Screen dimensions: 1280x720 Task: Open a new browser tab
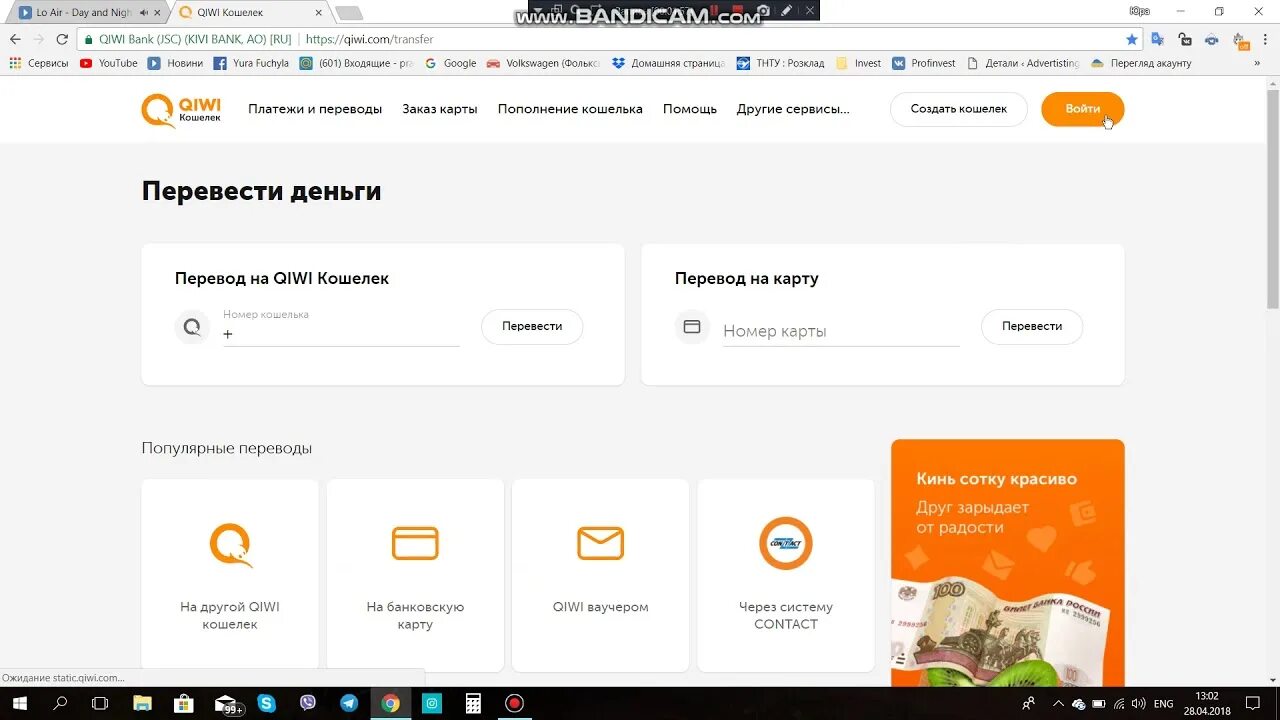pyautogui.click(x=348, y=13)
